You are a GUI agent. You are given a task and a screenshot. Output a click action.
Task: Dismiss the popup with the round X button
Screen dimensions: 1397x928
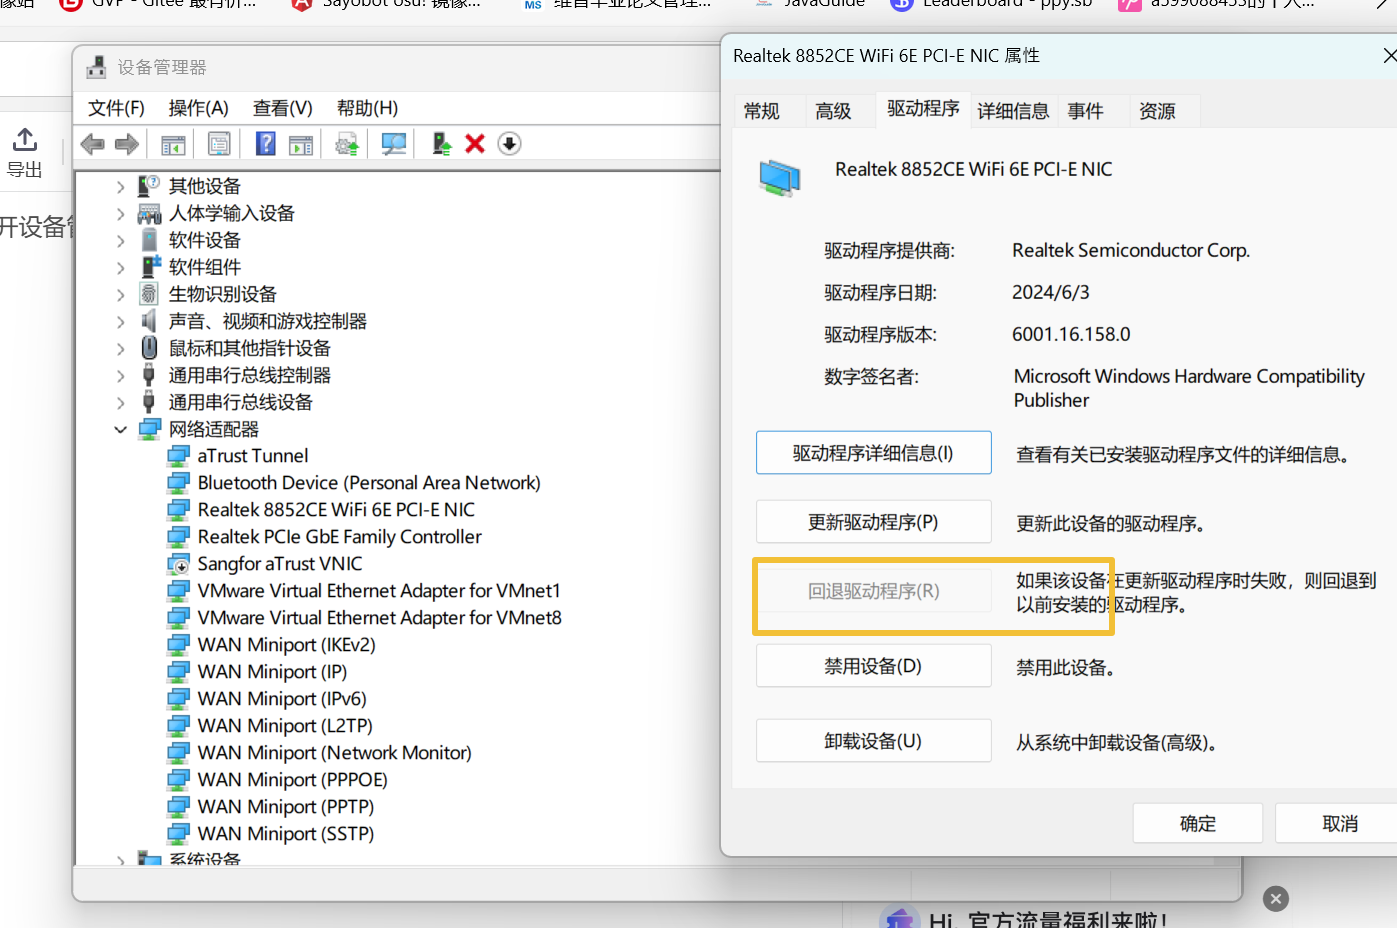pos(1276,899)
